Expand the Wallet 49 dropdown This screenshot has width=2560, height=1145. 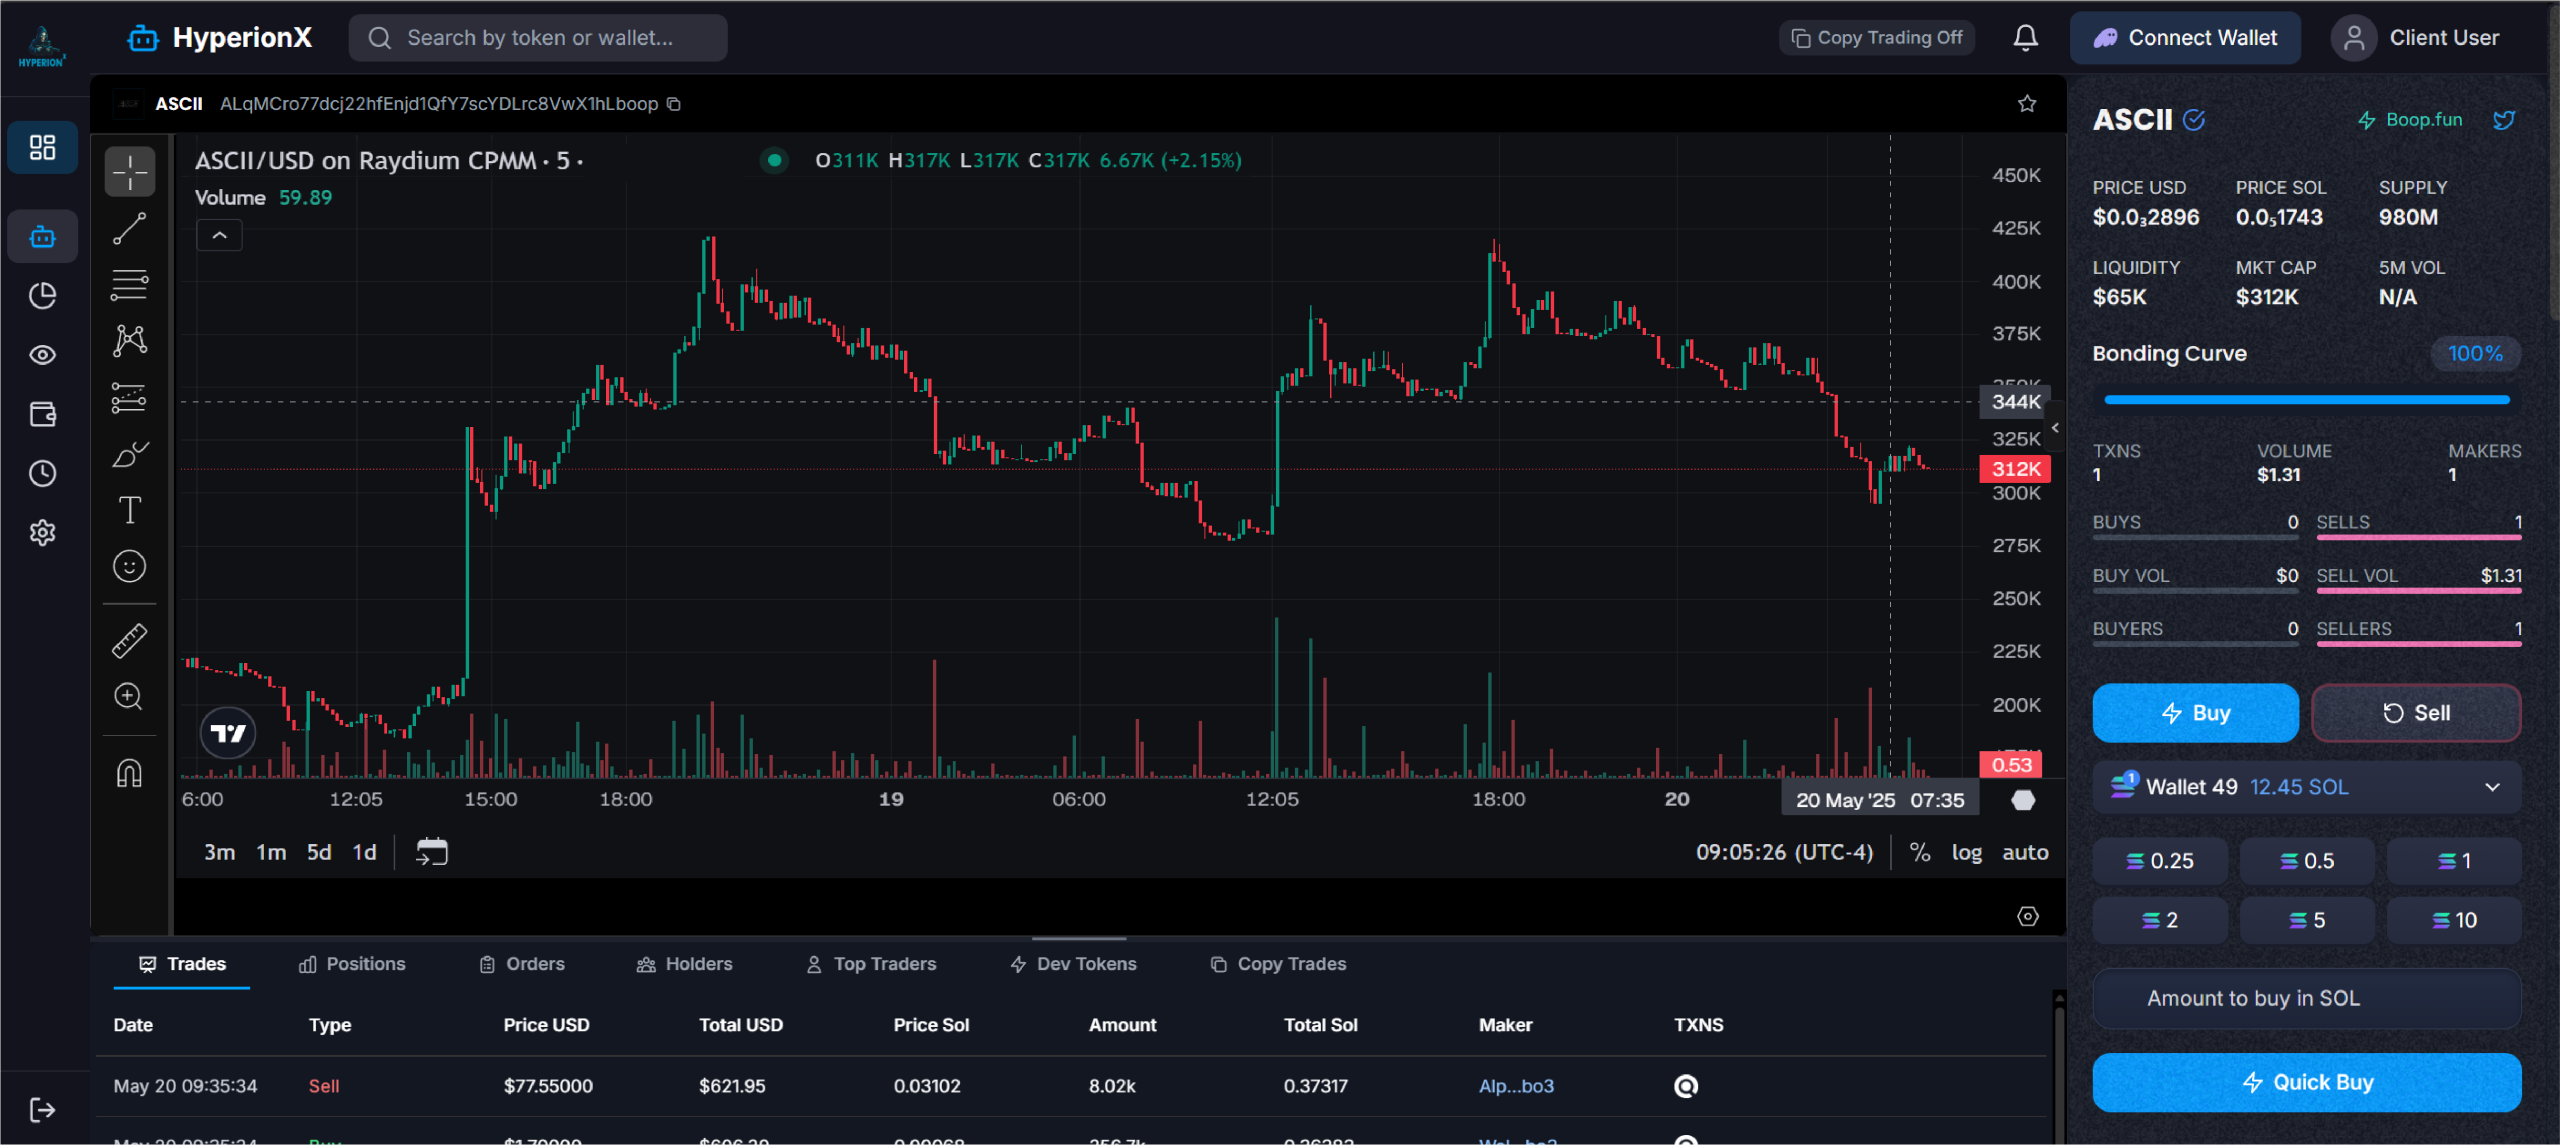[x=2307, y=787]
